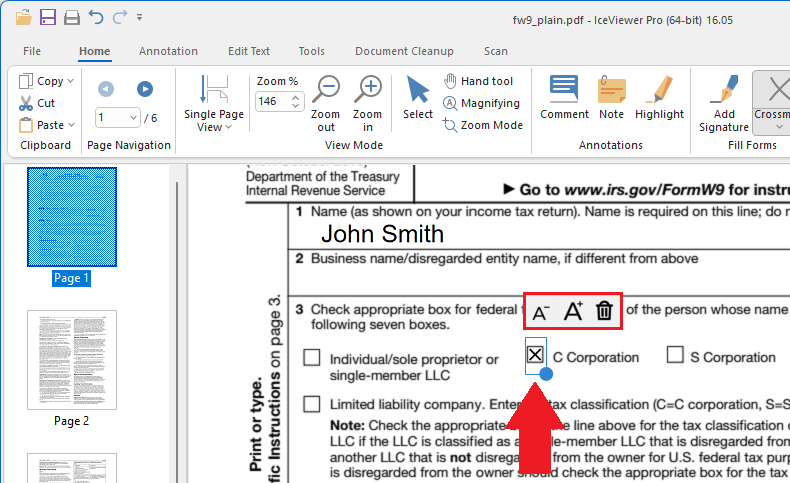The height and width of the screenshot is (483, 790).
Task: Open the Single Page View dropdown
Action: pyautogui.click(x=214, y=103)
